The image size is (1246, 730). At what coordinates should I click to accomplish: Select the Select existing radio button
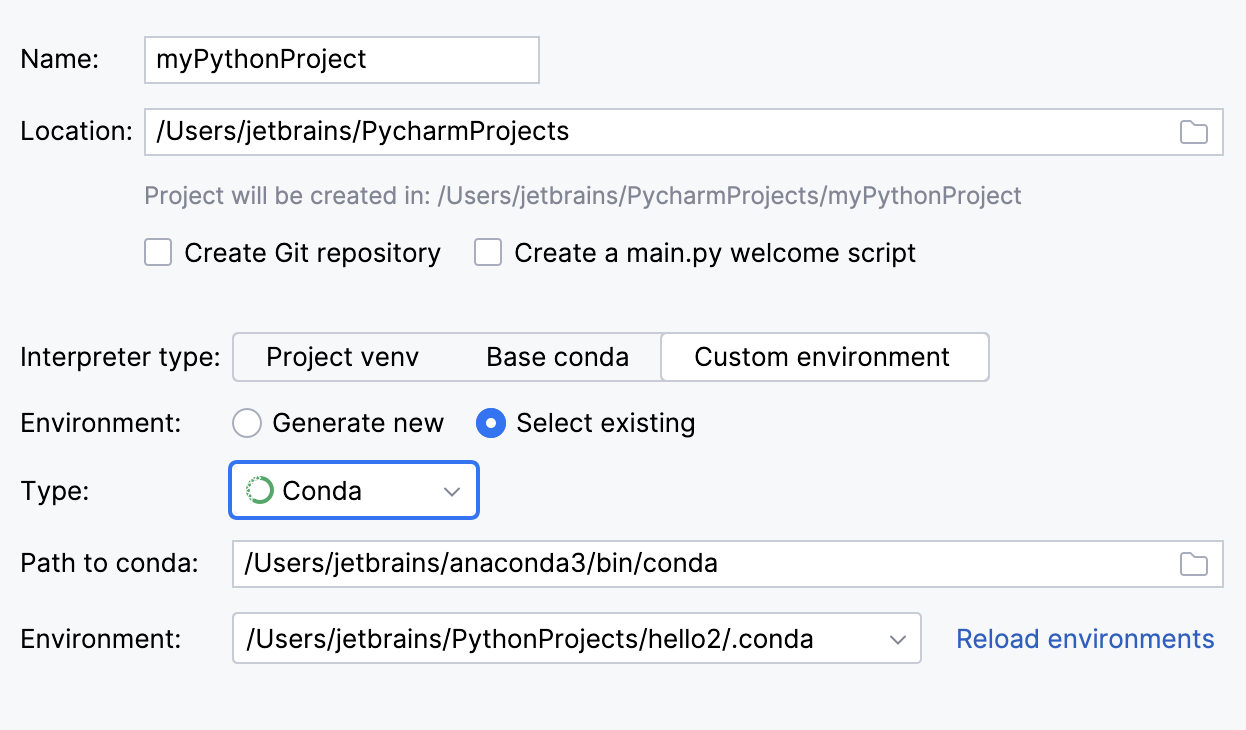point(490,423)
